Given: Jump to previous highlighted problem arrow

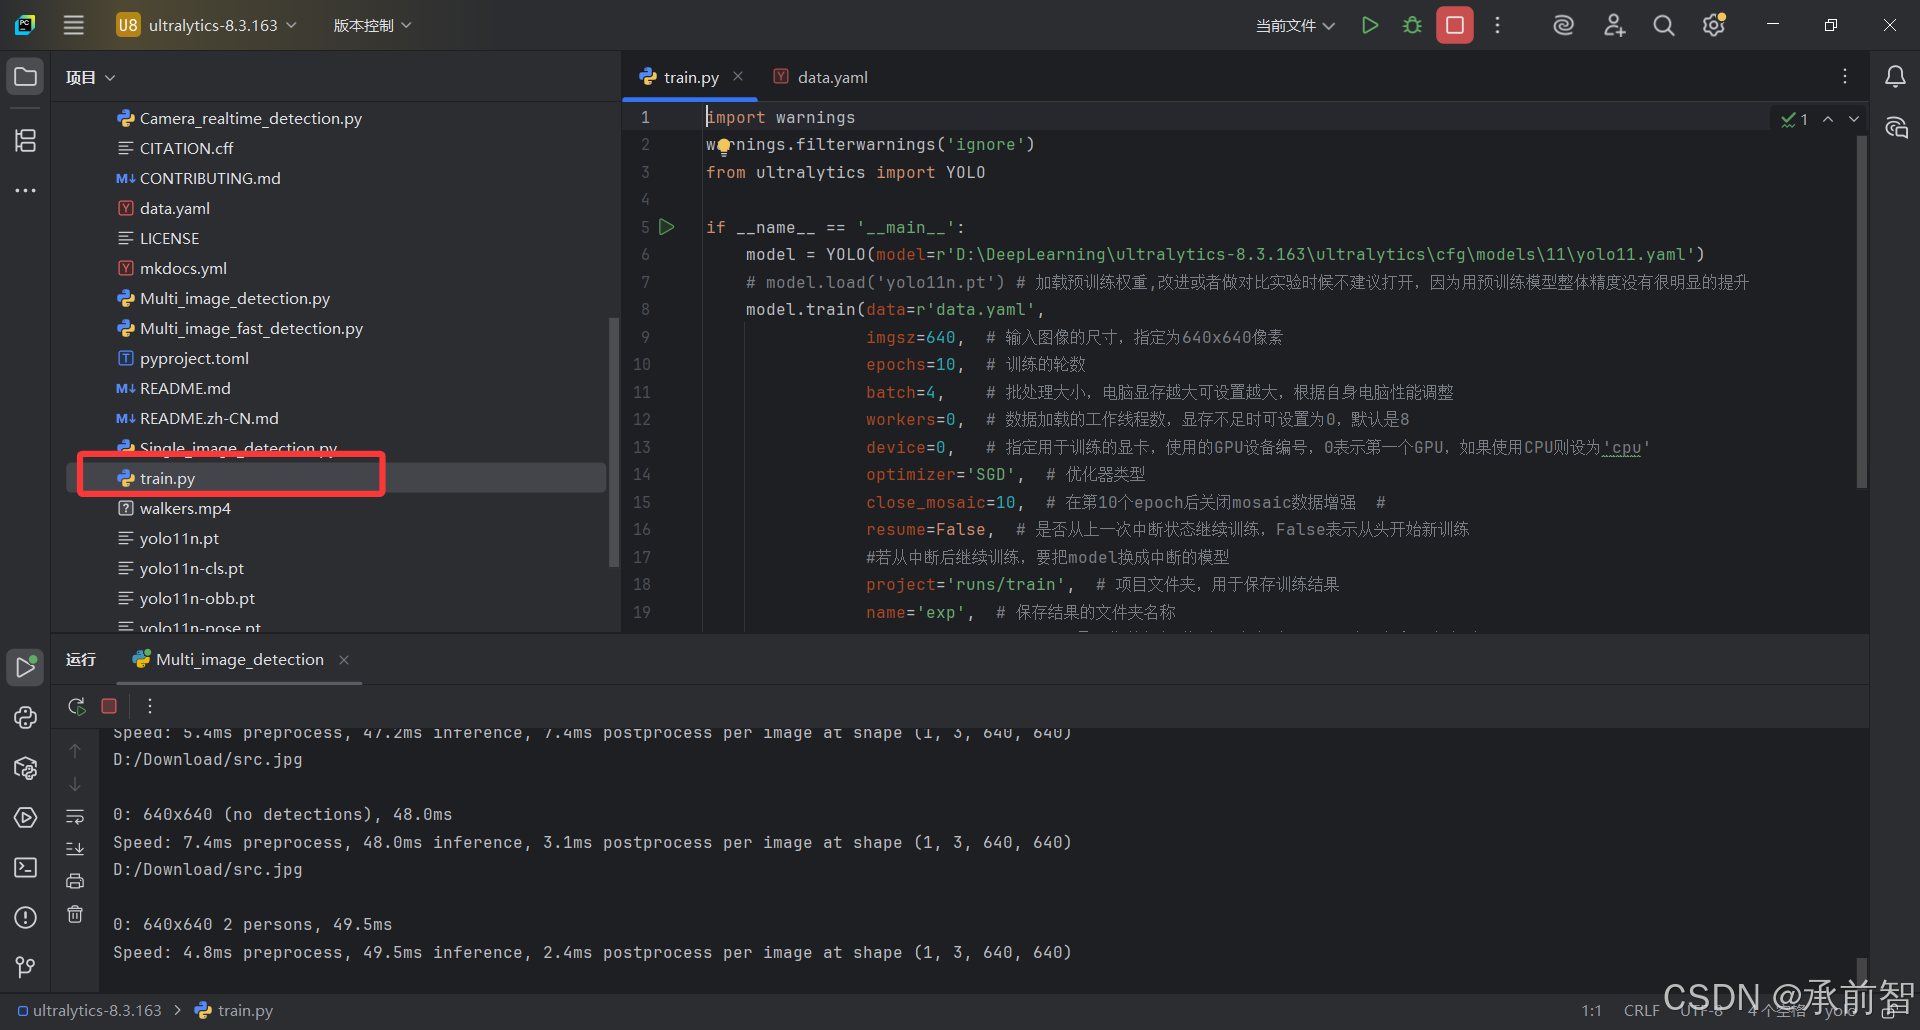Looking at the screenshot, I should (1828, 119).
